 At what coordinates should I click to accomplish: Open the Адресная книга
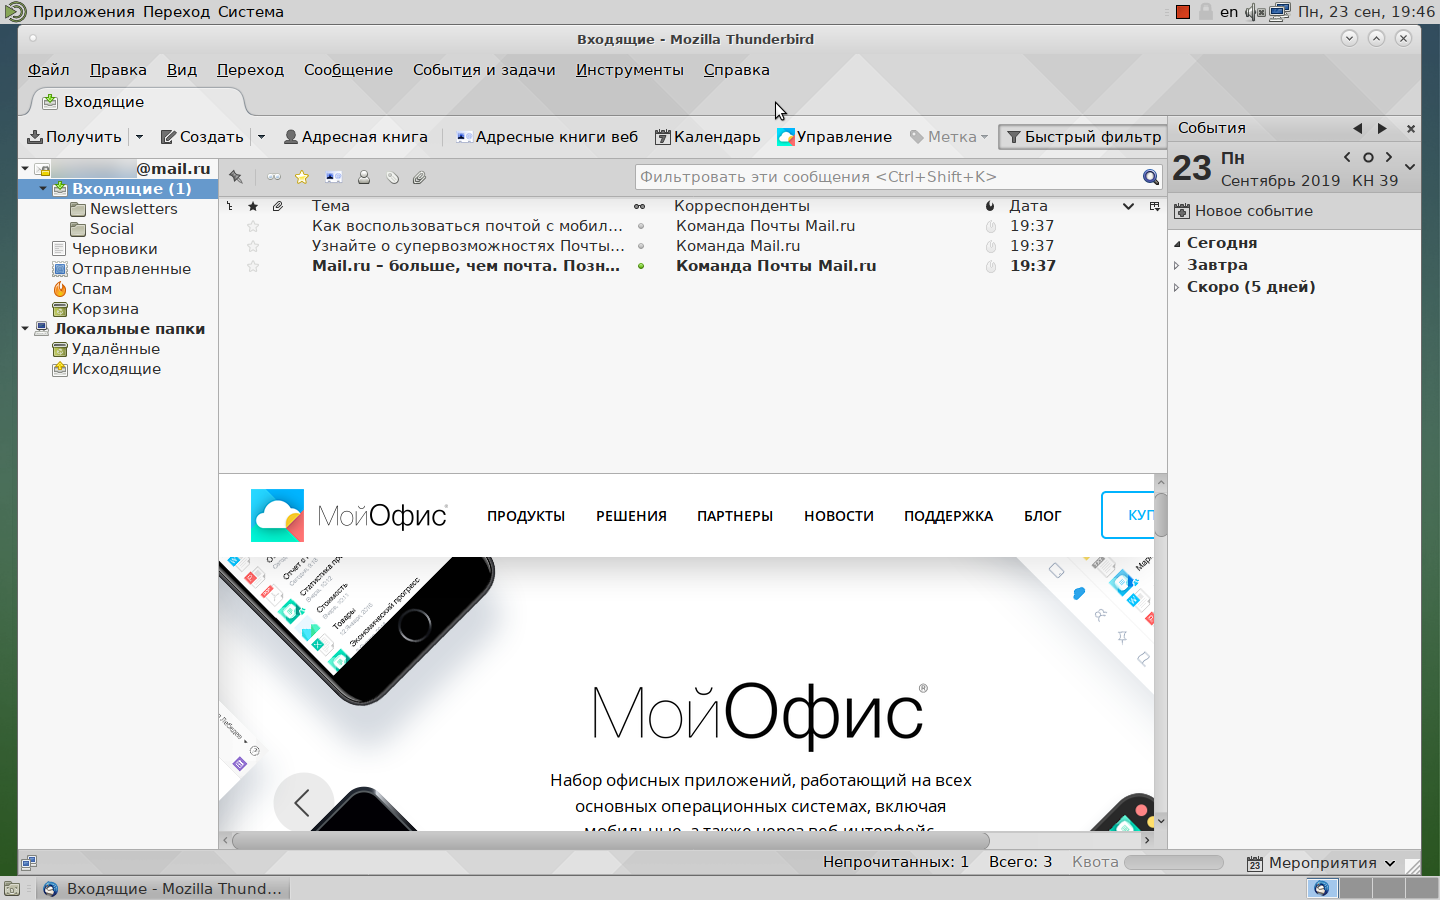(356, 137)
